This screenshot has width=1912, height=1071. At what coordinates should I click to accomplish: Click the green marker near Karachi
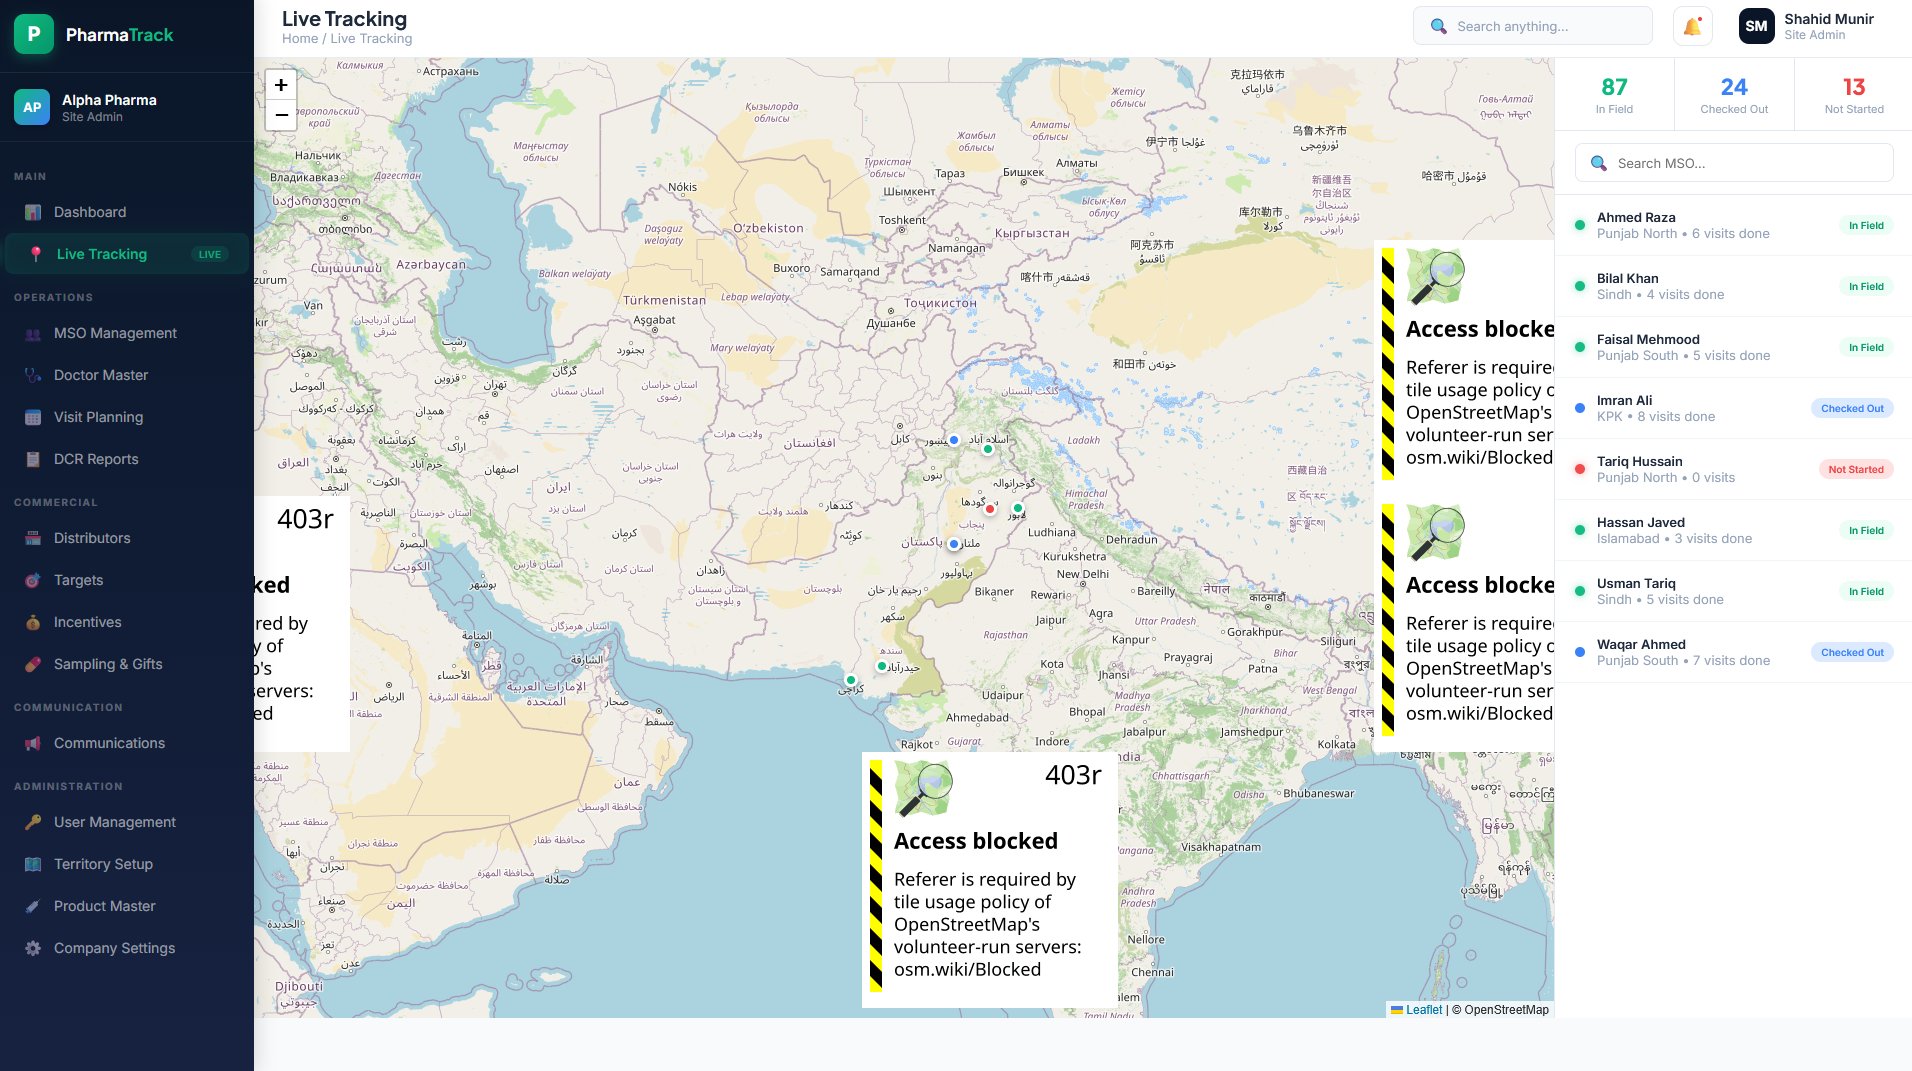tap(851, 680)
